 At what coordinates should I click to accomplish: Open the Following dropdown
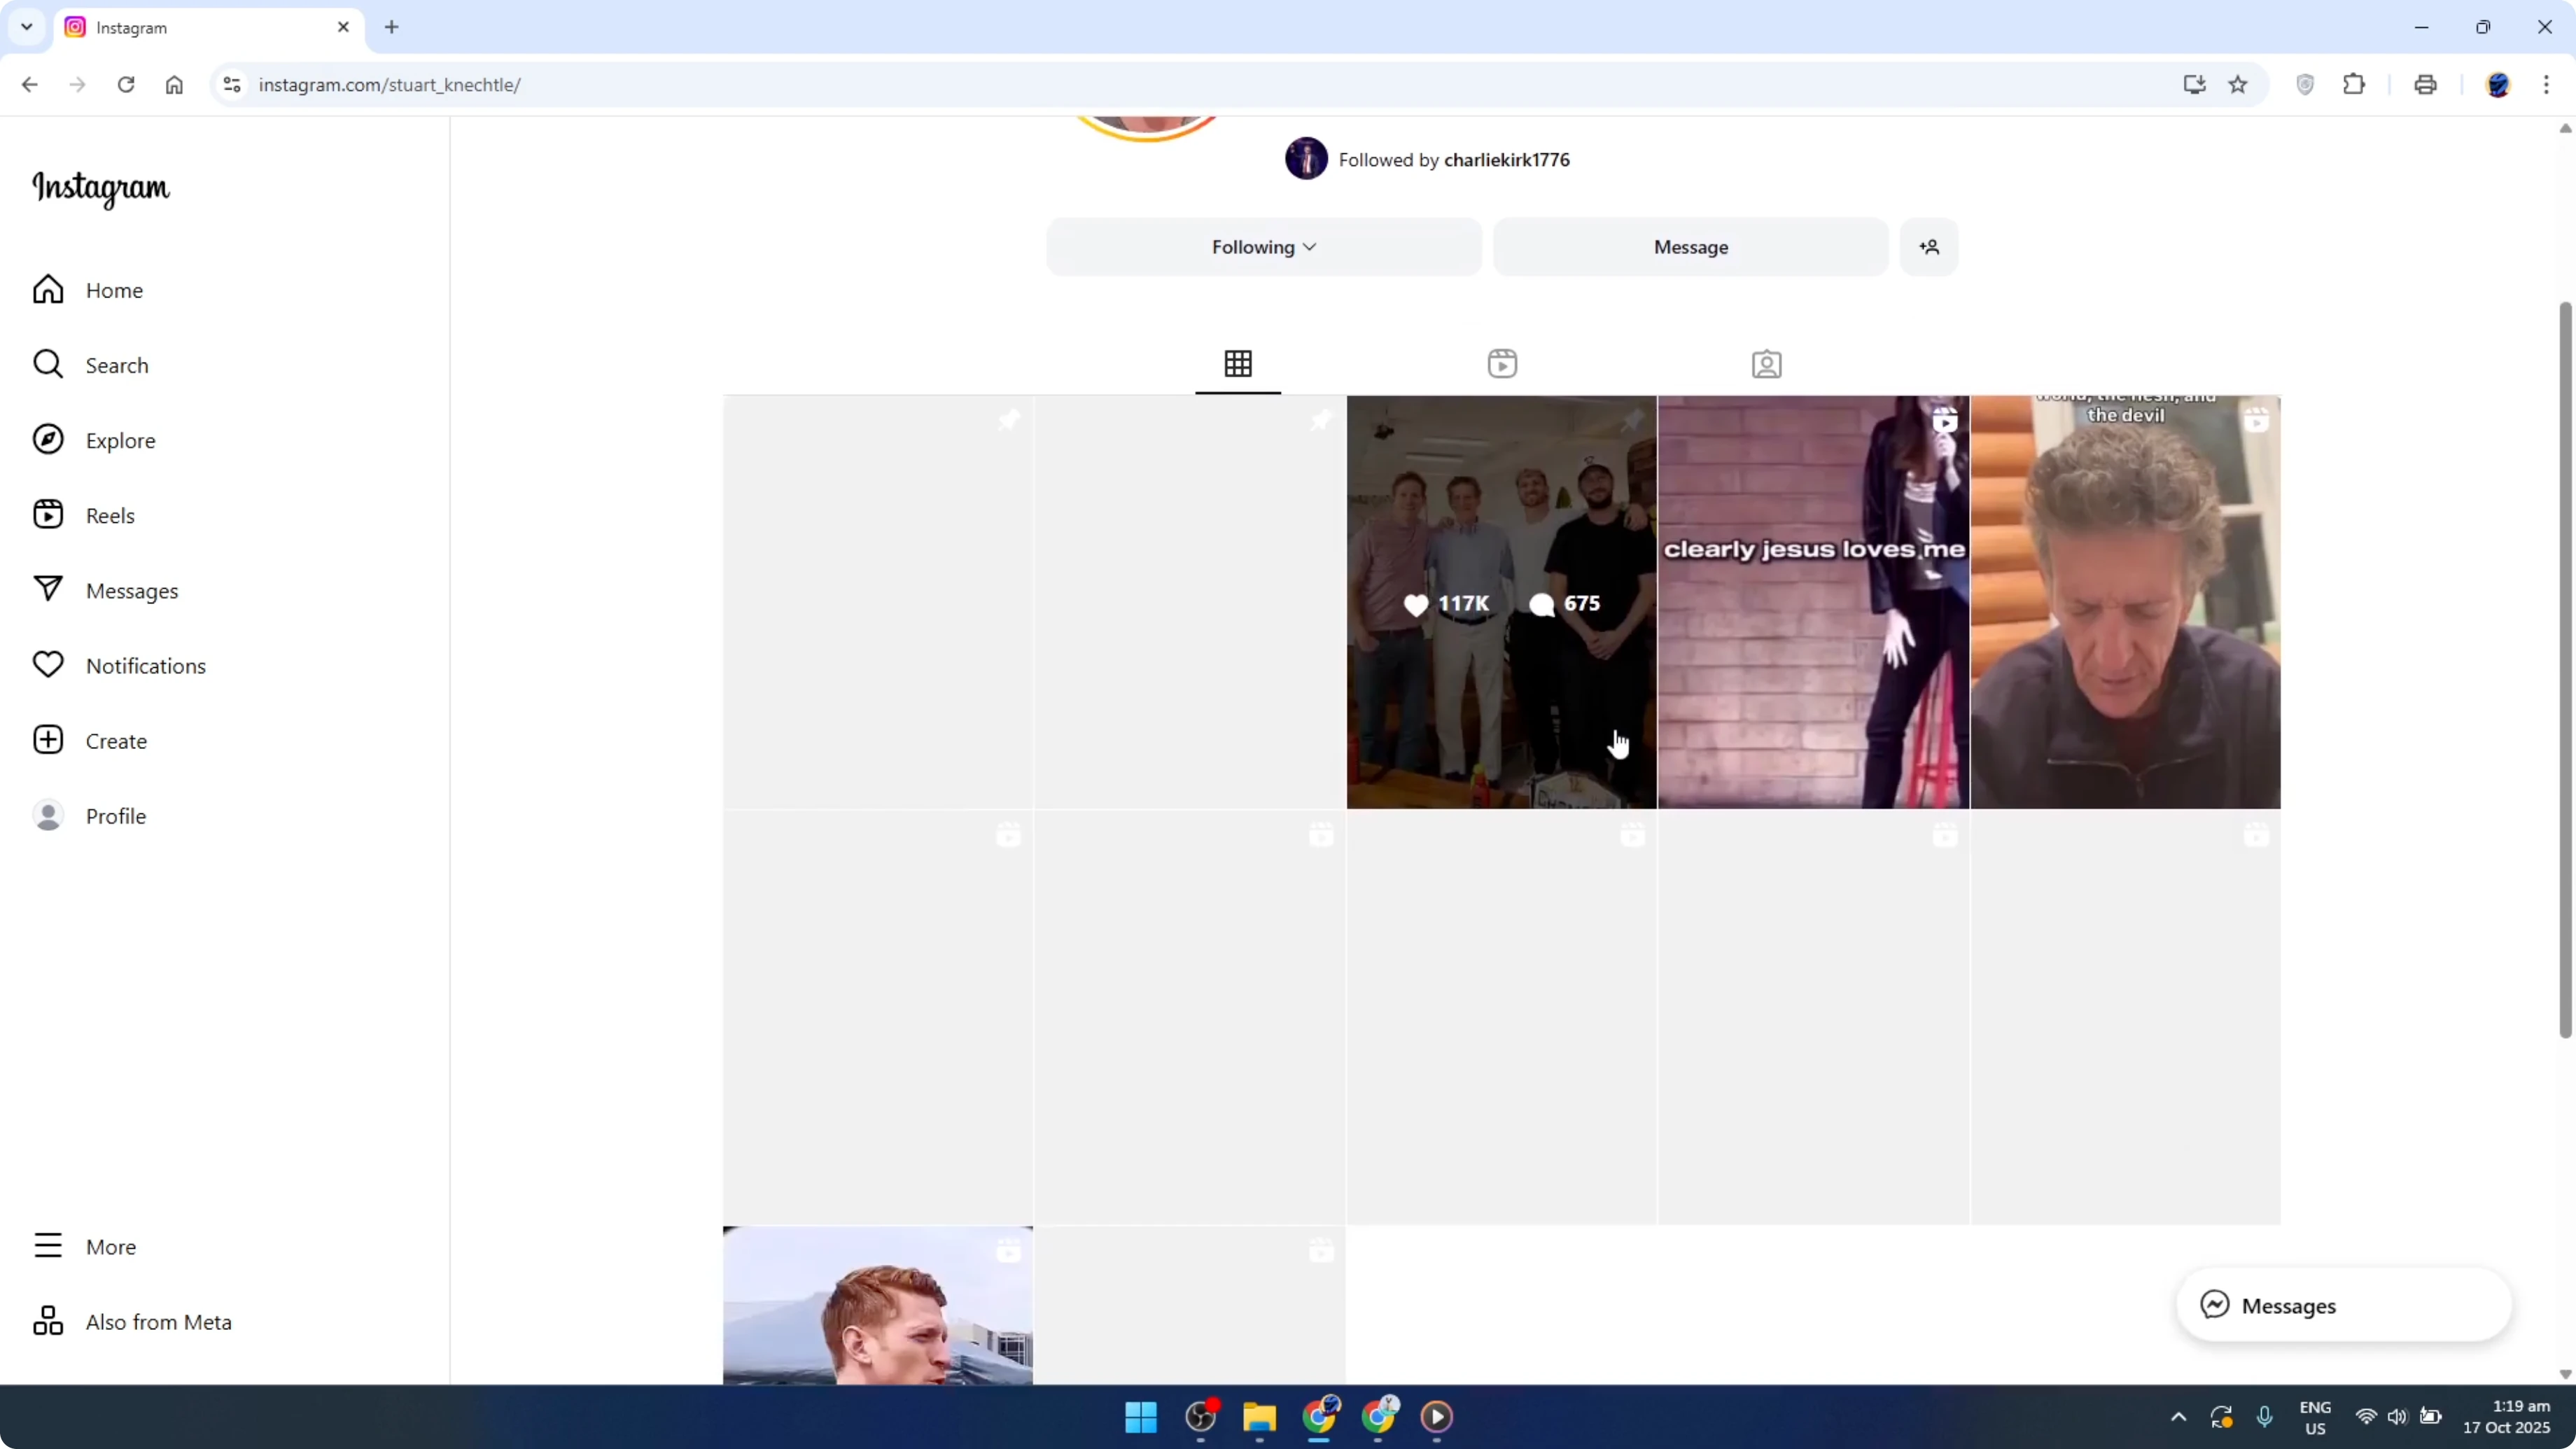tap(1262, 247)
